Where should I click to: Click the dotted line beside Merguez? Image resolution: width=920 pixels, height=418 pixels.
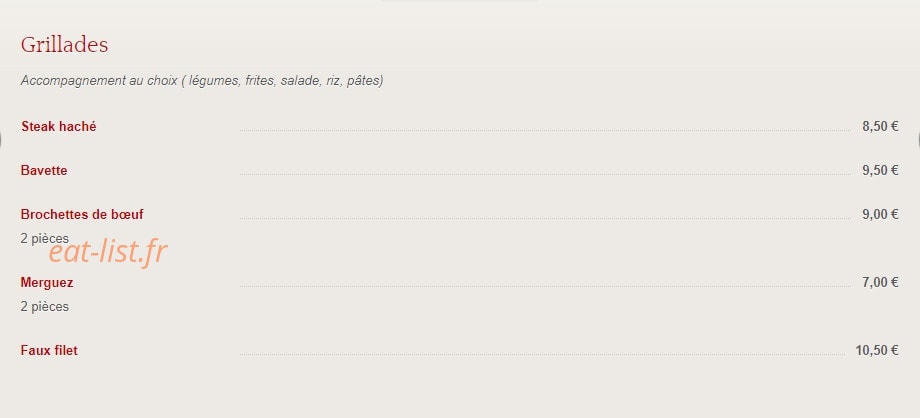(x=545, y=286)
